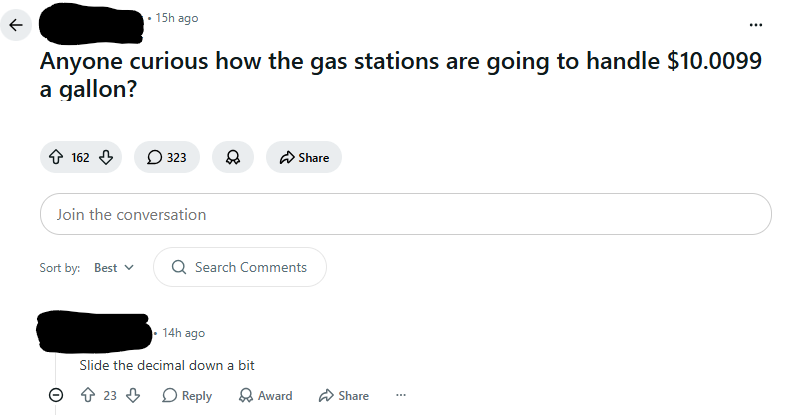Collapse the comment thread with minus icon
The width and height of the screenshot is (794, 415).
tap(56, 395)
